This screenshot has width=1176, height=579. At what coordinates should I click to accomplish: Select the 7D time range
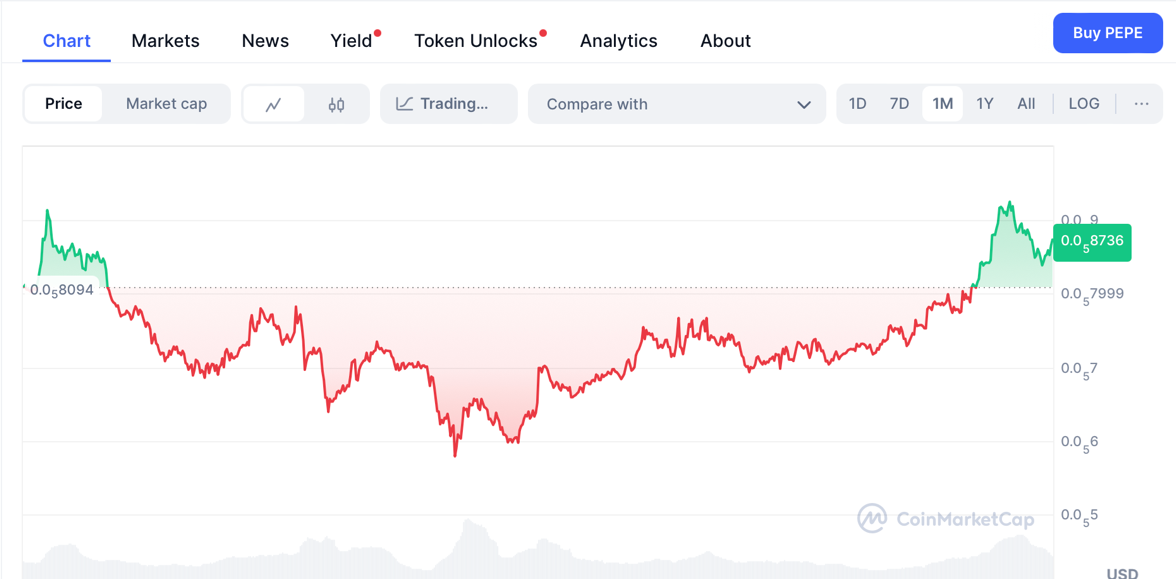point(899,104)
